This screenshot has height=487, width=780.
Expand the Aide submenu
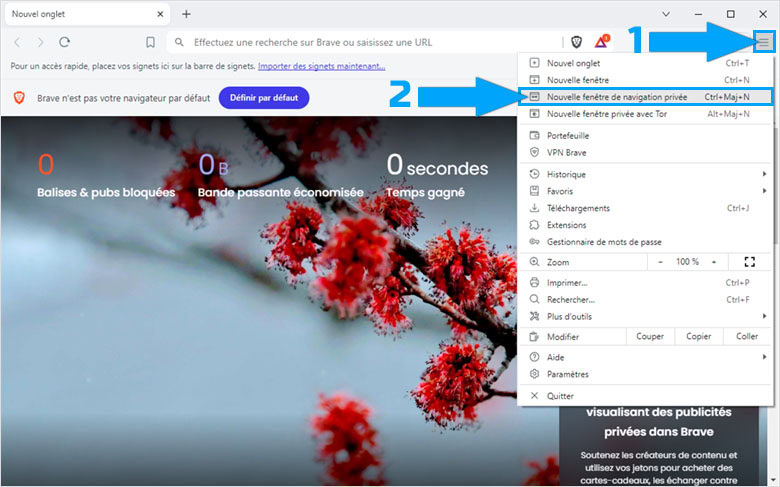click(x=645, y=358)
